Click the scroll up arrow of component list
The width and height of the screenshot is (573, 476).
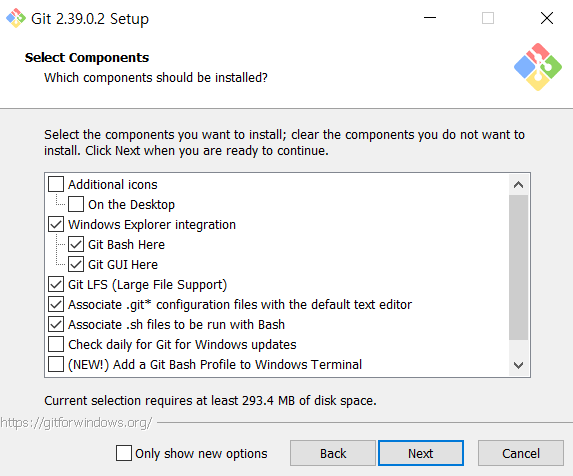click(518, 185)
